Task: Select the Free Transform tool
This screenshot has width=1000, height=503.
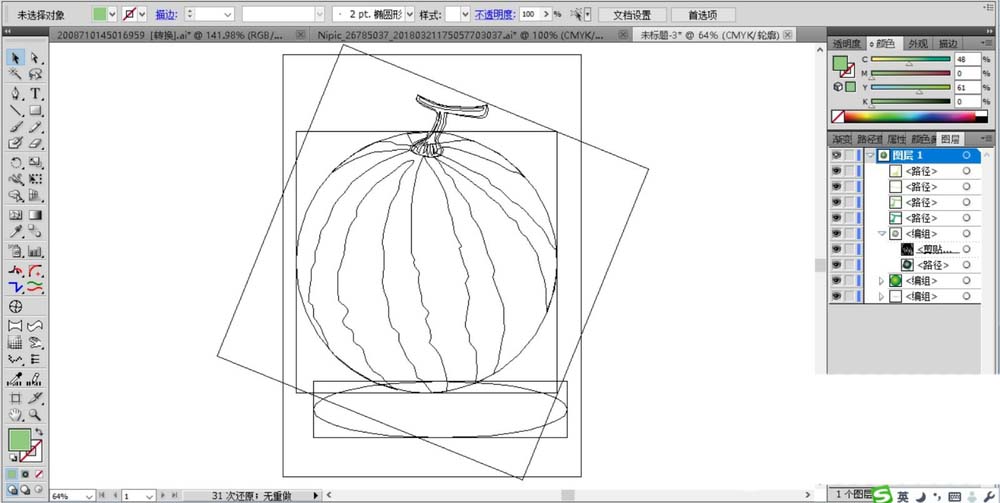Action: point(36,179)
